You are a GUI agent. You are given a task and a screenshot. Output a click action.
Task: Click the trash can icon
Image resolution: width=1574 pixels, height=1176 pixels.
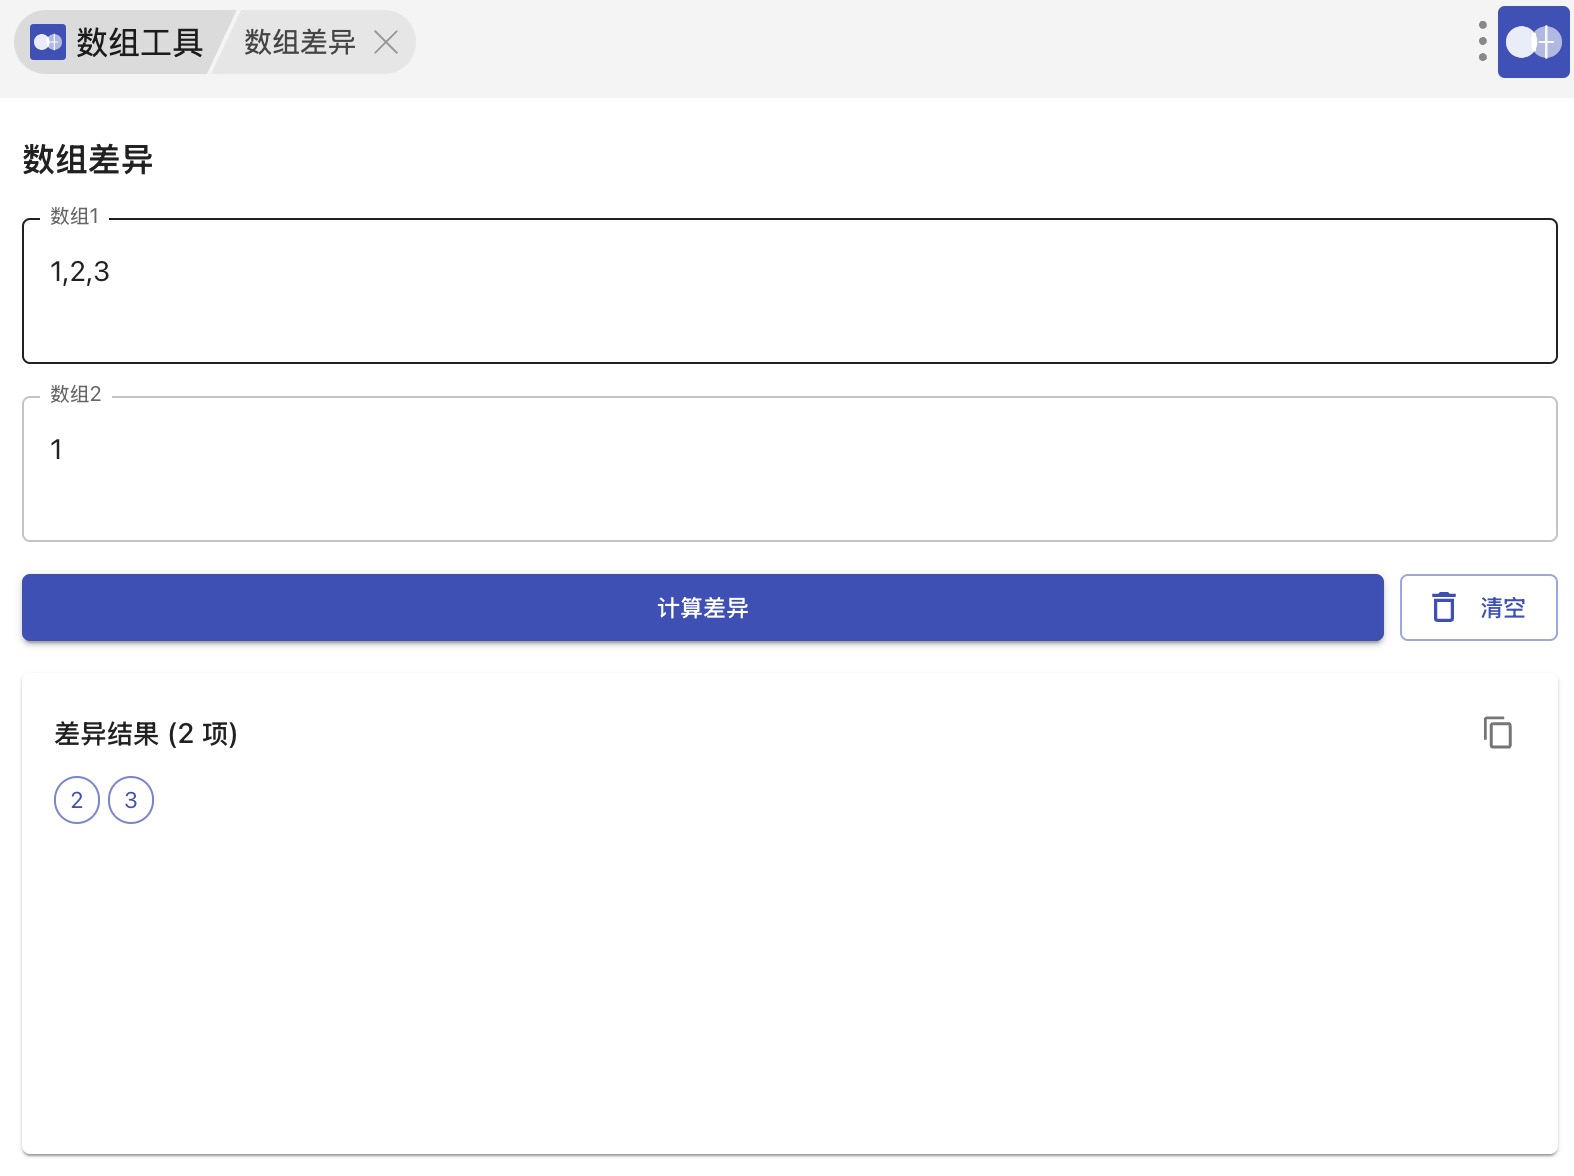point(1444,607)
